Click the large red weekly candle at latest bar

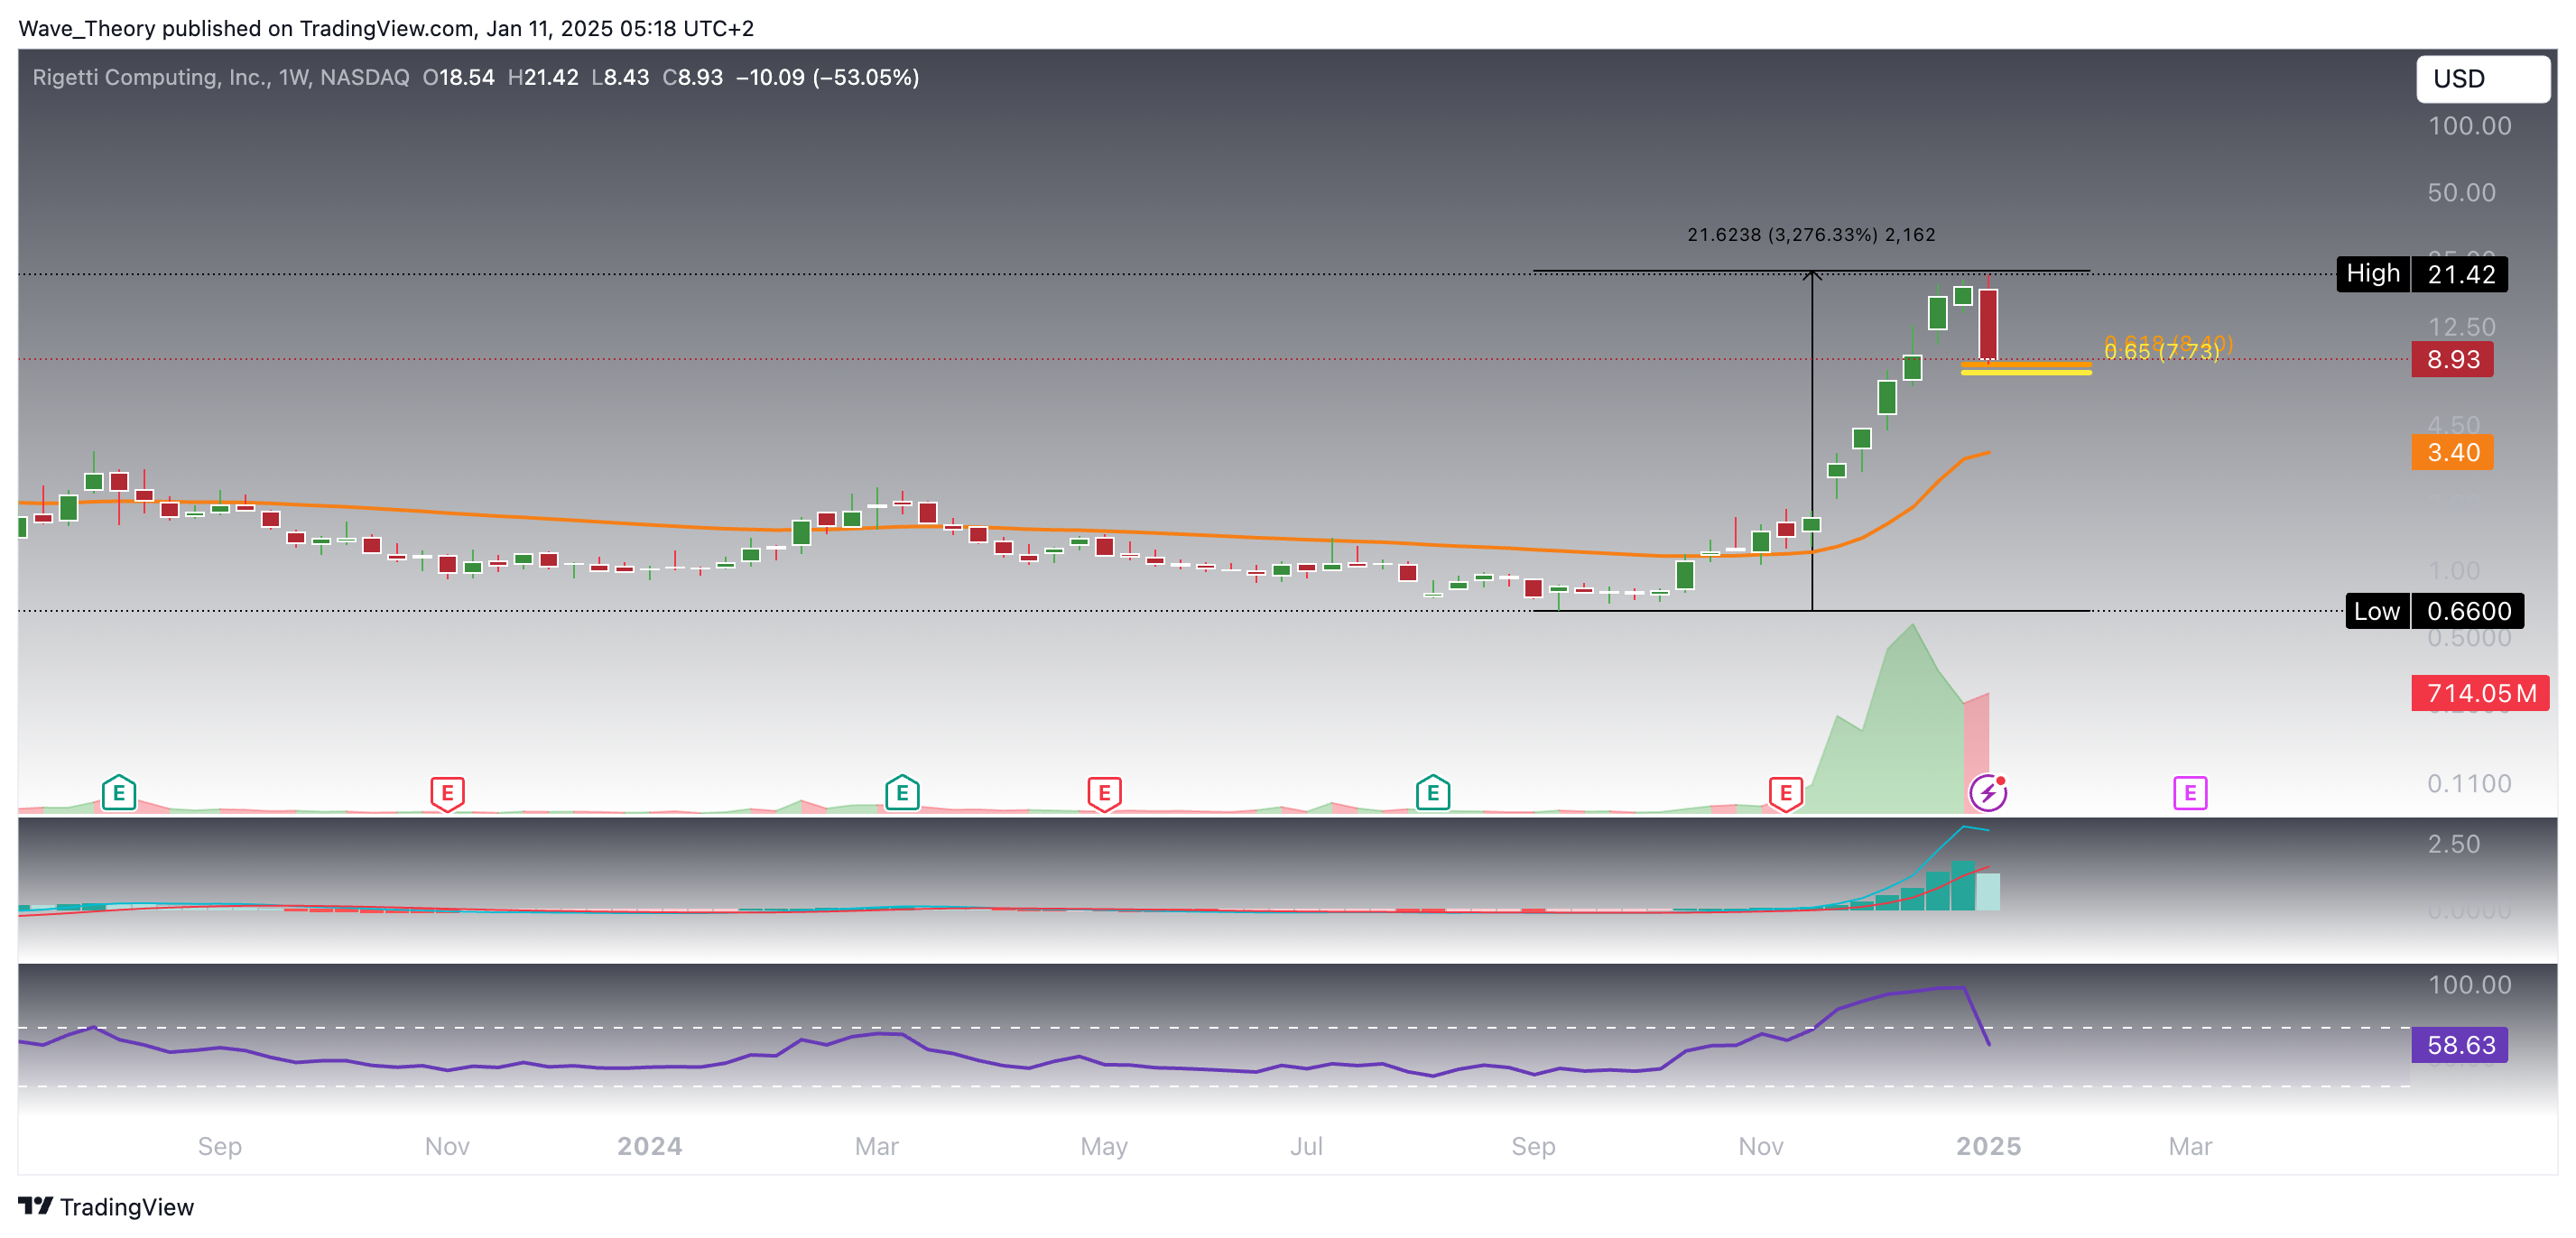pos(1988,323)
